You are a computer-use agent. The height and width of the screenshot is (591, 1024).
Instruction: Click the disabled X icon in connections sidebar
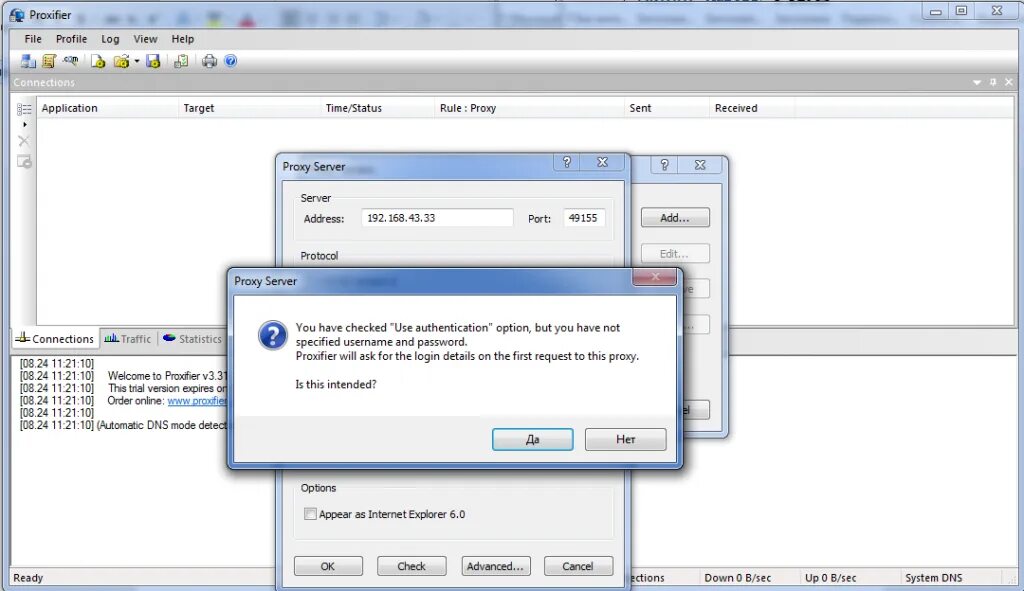click(x=24, y=141)
